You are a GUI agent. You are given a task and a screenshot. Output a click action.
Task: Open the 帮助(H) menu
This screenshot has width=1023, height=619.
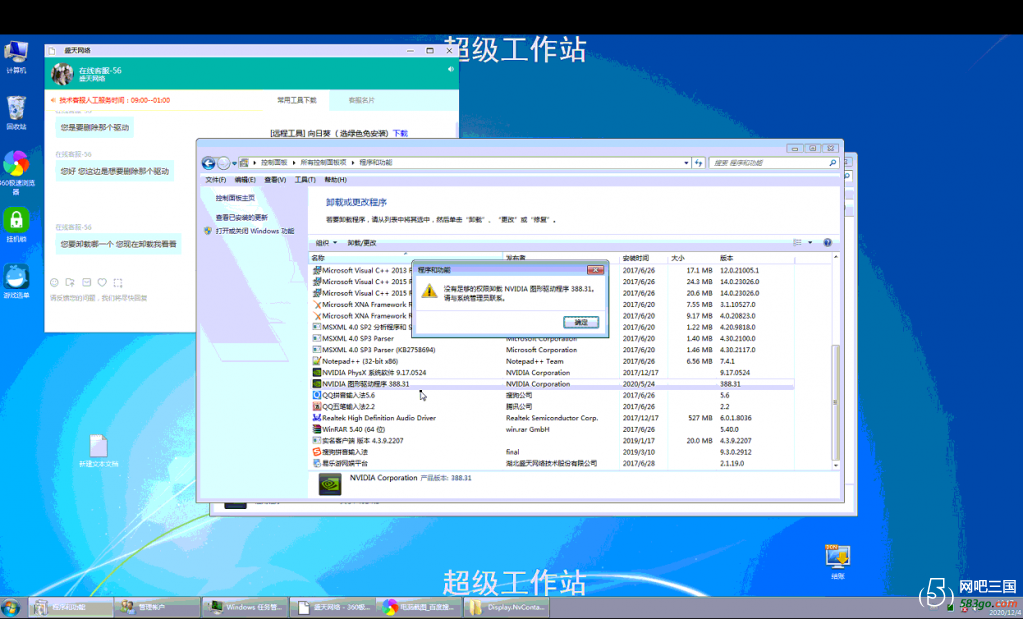point(335,180)
